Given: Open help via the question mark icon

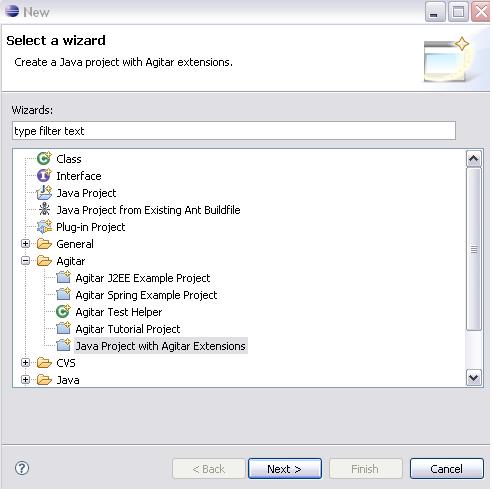Looking at the screenshot, I should [x=22, y=468].
